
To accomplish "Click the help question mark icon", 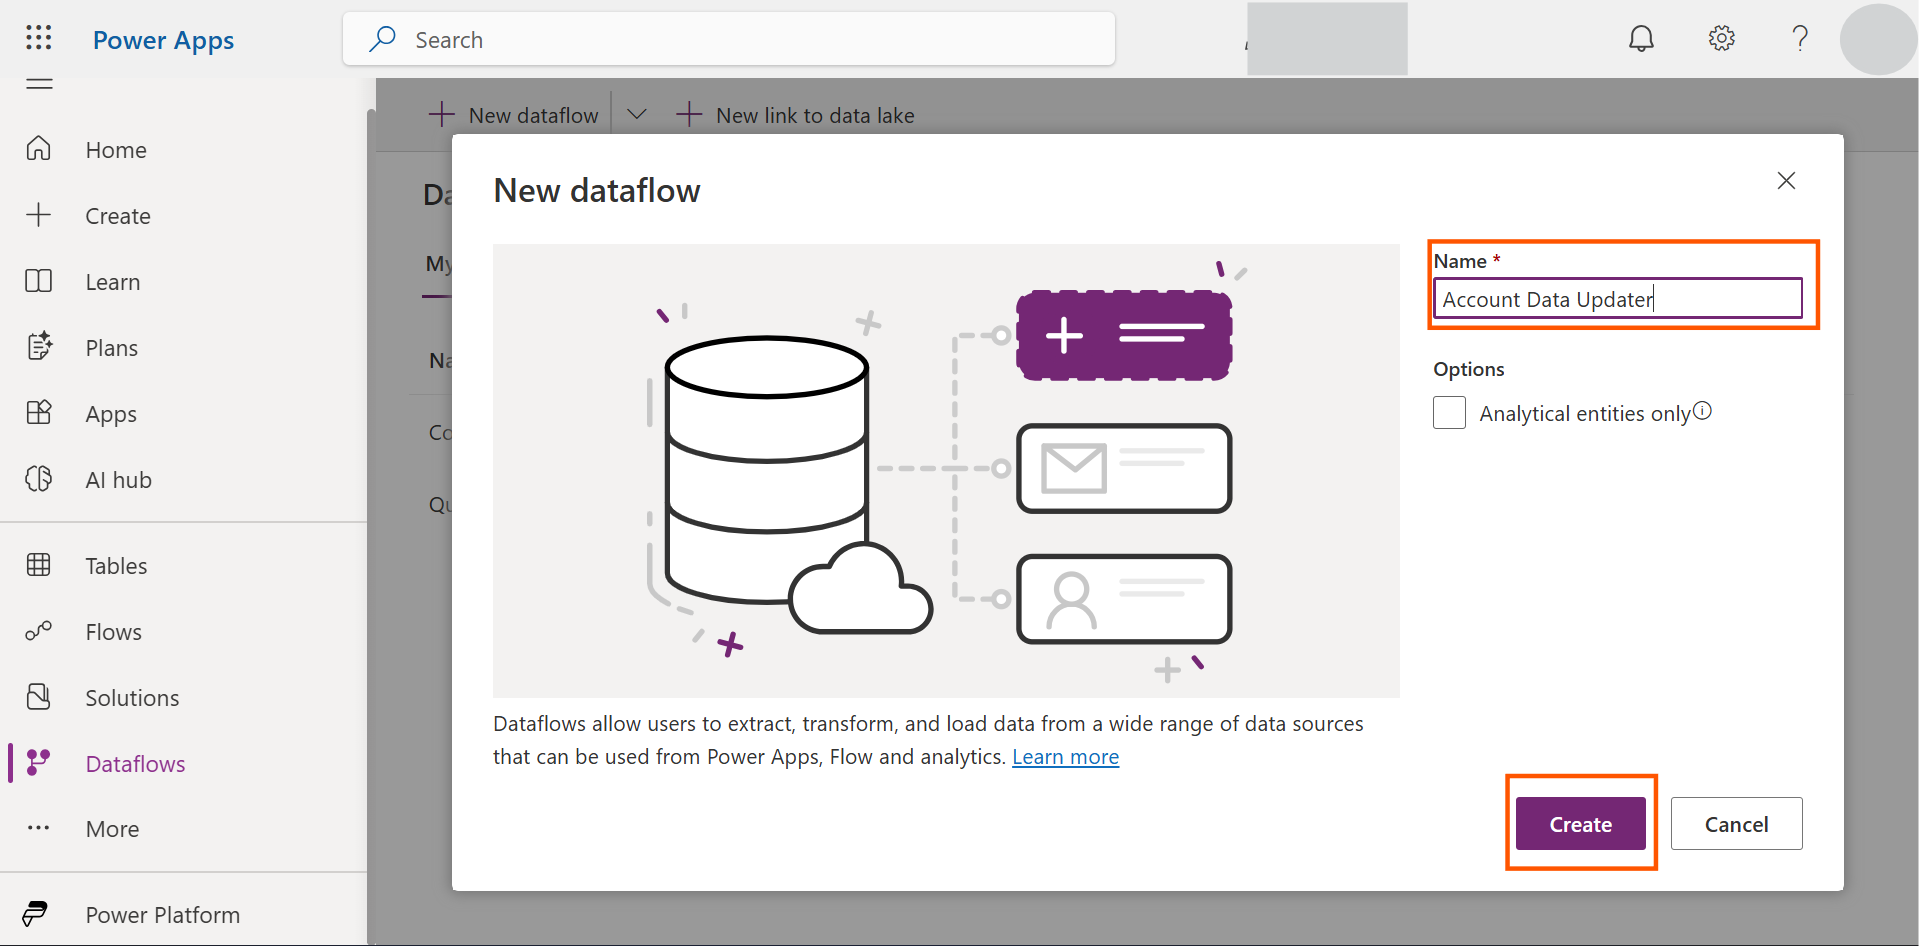I will [x=1800, y=39].
